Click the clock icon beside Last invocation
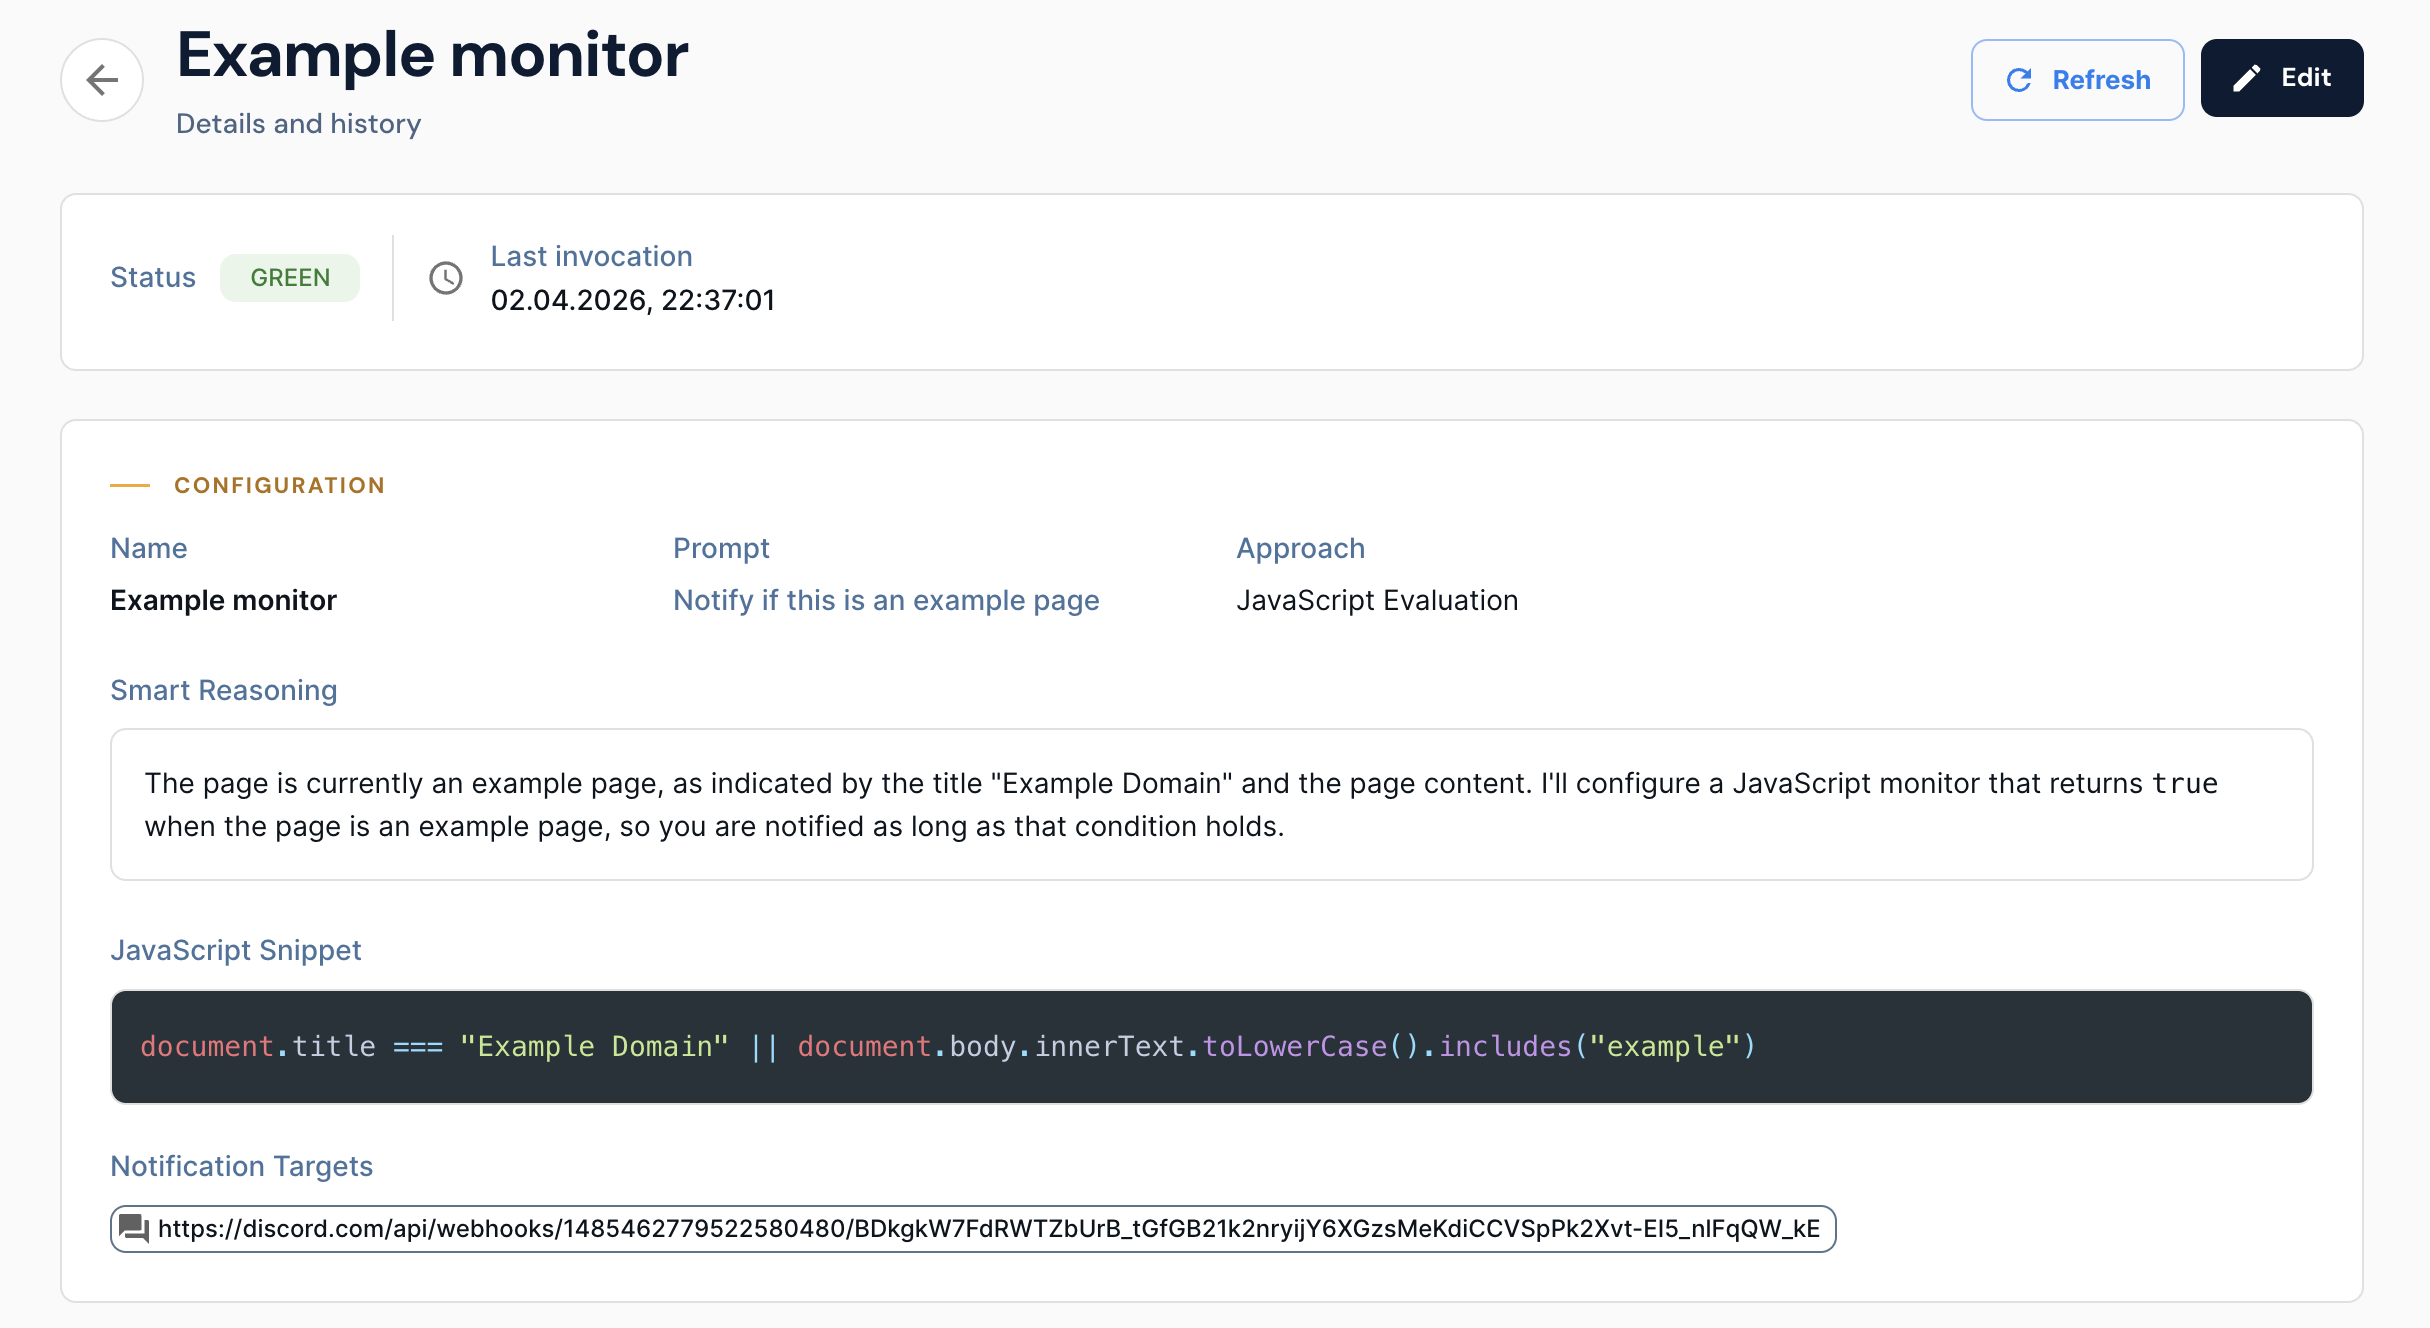 446,278
